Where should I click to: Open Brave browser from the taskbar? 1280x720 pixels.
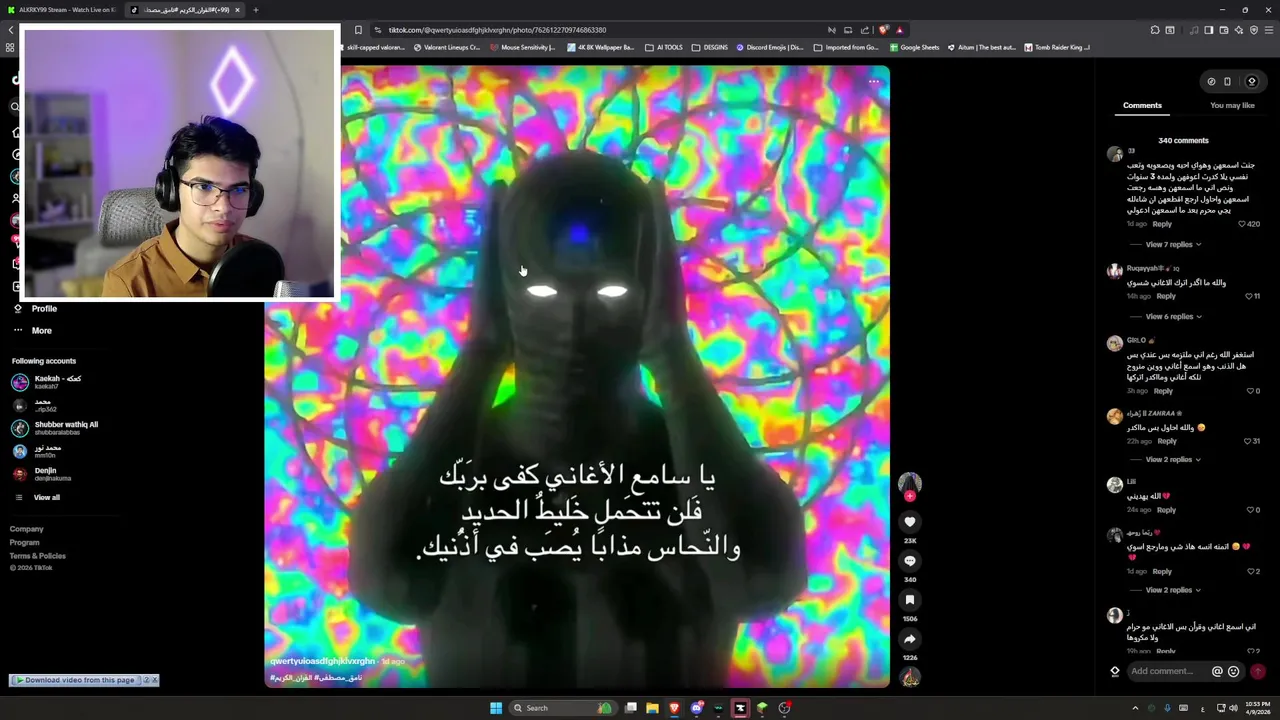tap(674, 708)
